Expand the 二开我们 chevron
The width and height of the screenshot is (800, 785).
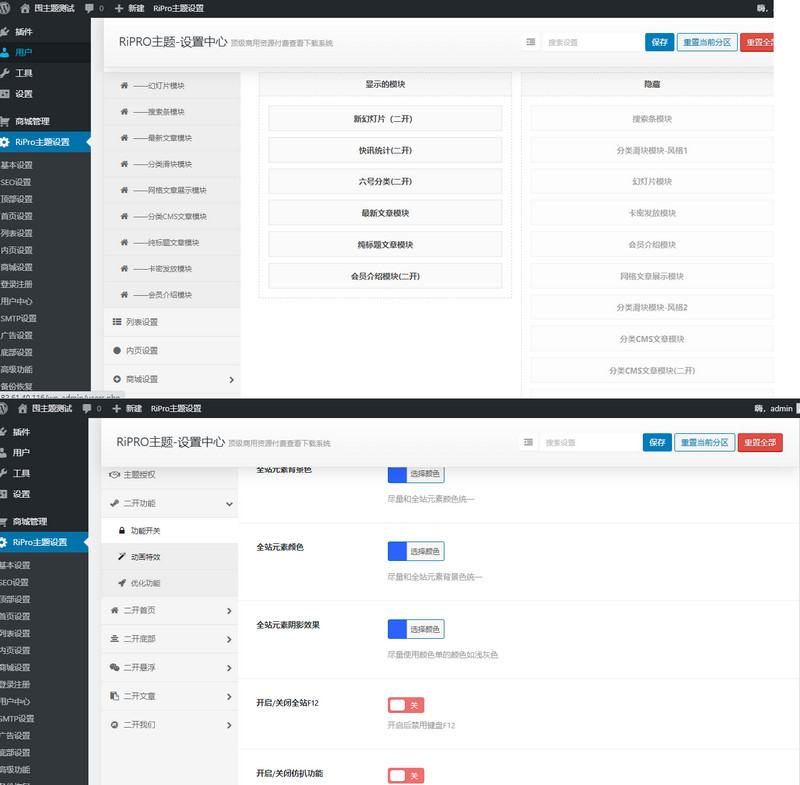[x=229, y=725]
